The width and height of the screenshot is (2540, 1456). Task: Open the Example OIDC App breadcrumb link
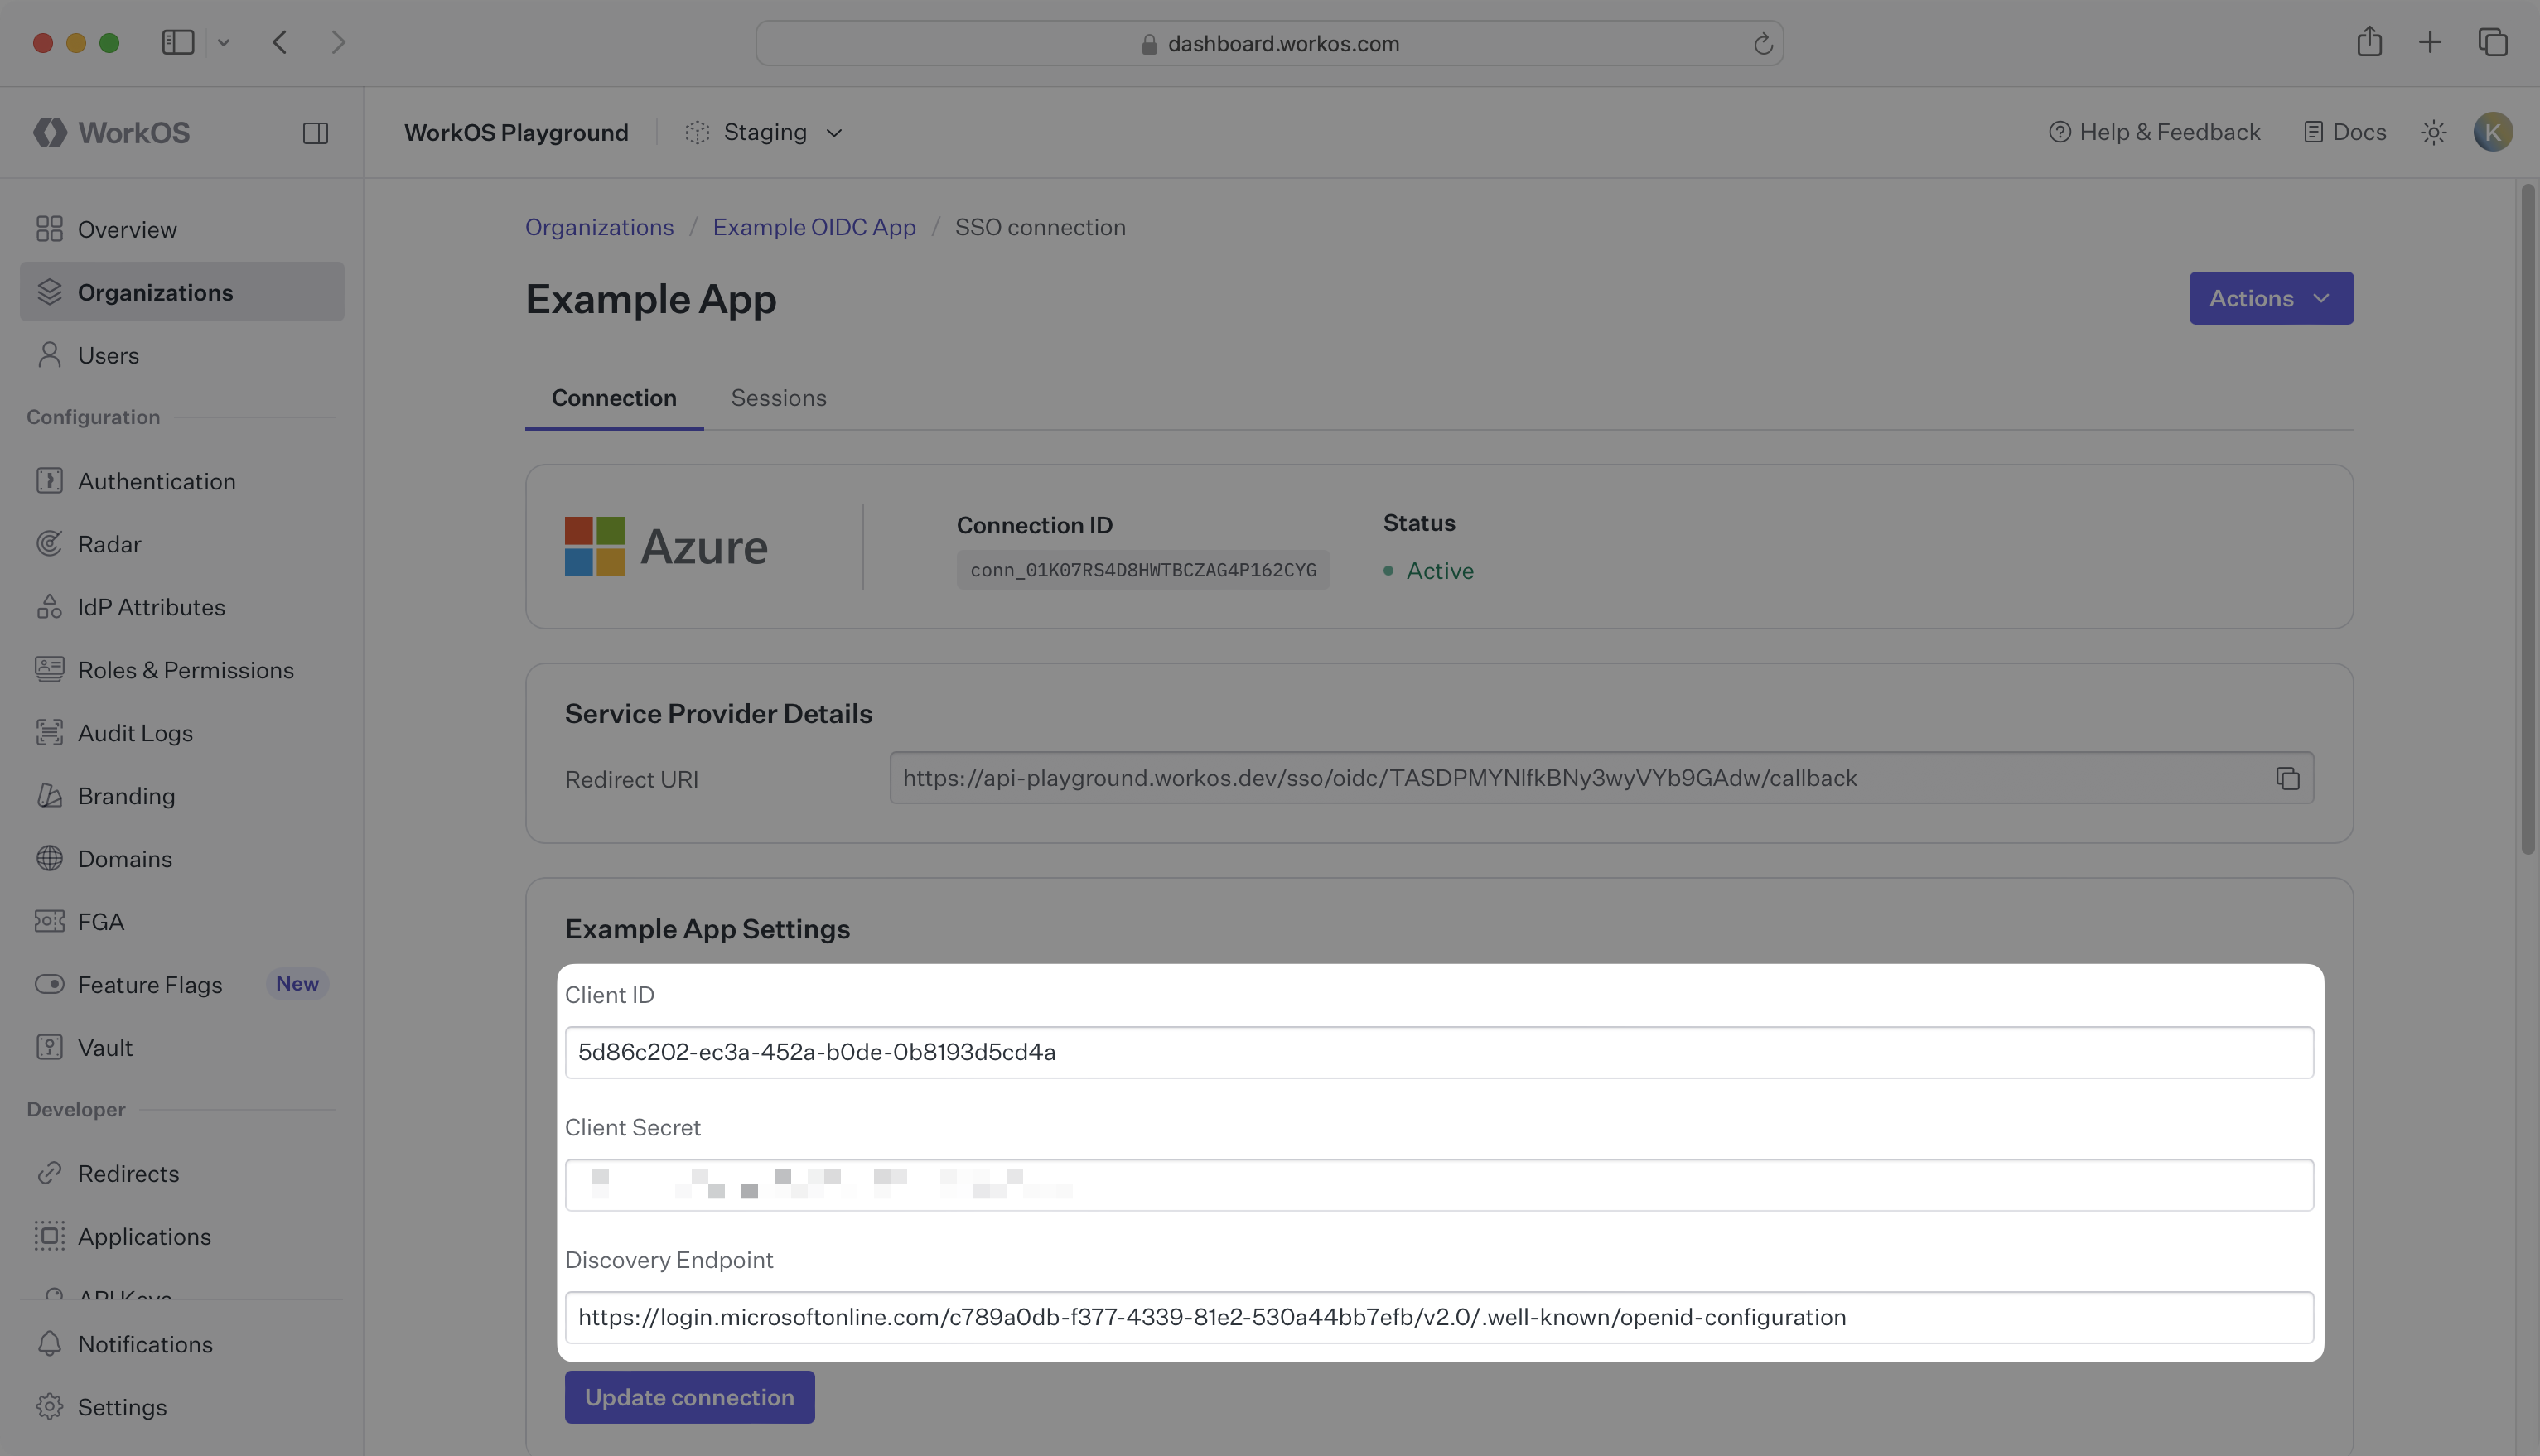(814, 227)
